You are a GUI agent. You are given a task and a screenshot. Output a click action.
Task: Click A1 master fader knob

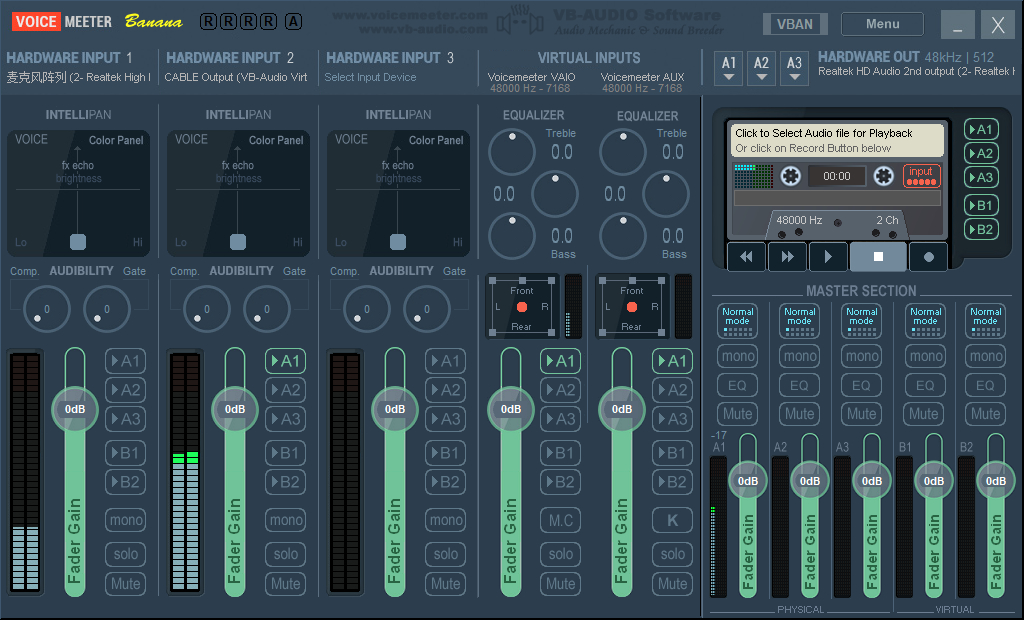pos(748,481)
